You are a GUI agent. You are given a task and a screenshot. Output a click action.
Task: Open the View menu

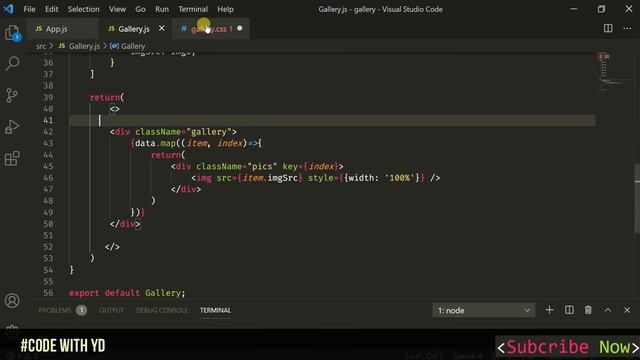click(x=117, y=9)
